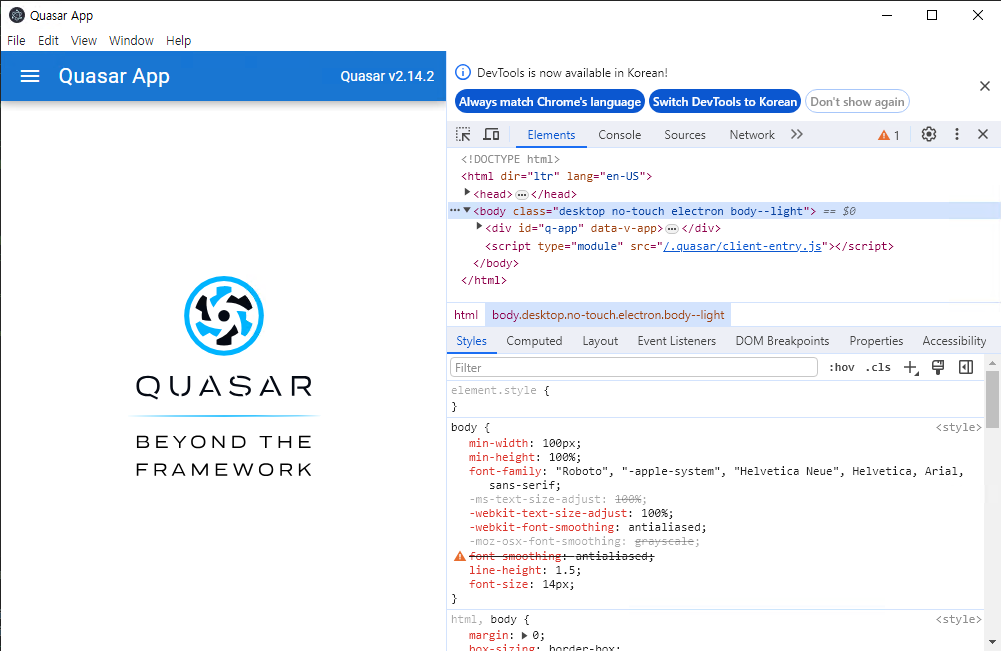Open the Accessibility tab

[954, 341]
